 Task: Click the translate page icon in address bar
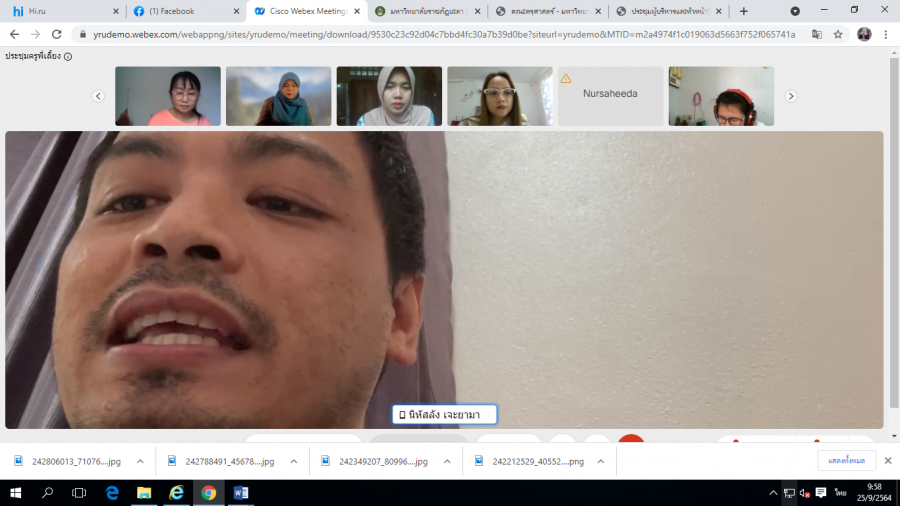[817, 33]
